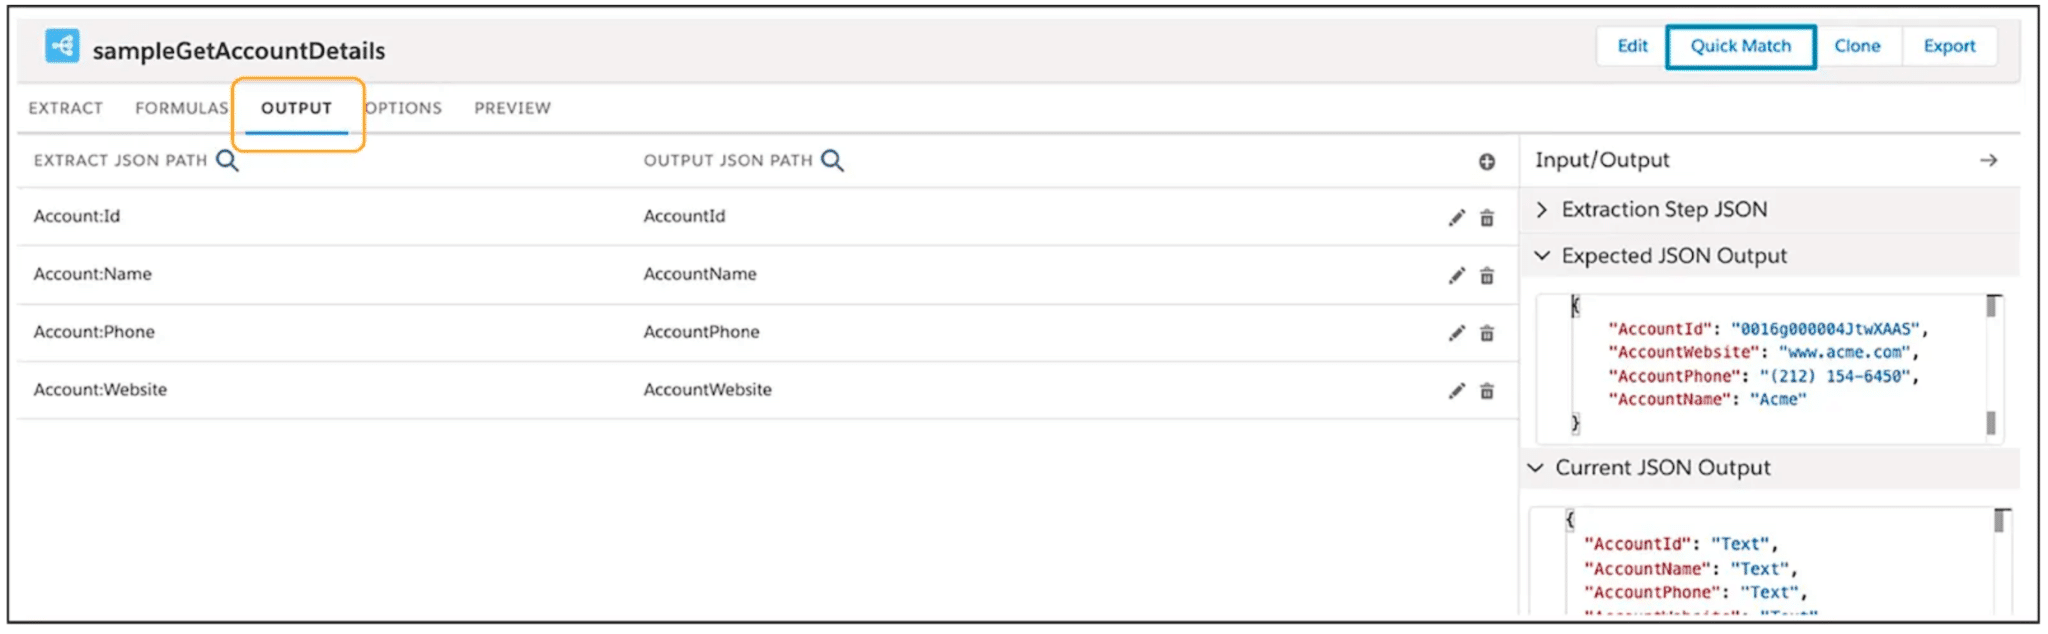This screenshot has height=634, width=2048.
Task: Delete the Account:Id mapping row
Action: (1487, 218)
